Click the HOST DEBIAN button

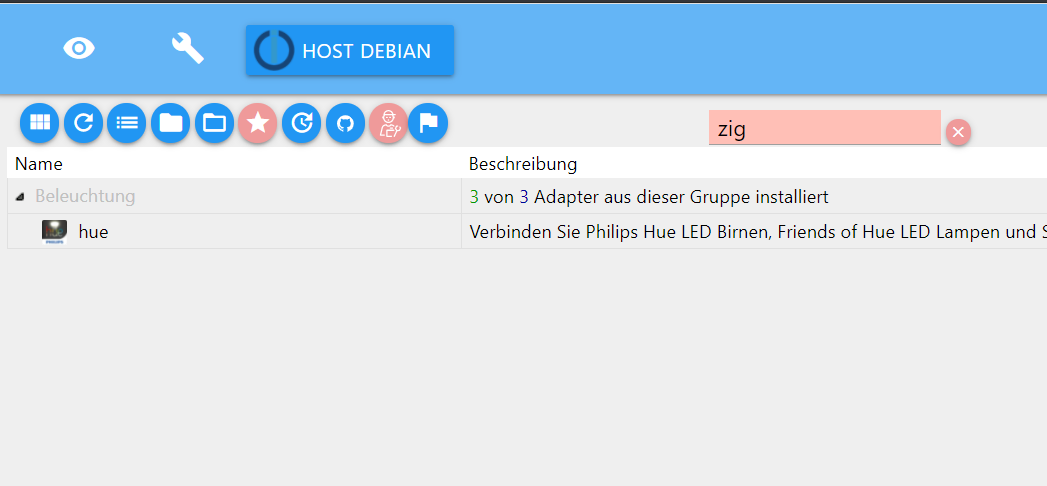coord(366,51)
